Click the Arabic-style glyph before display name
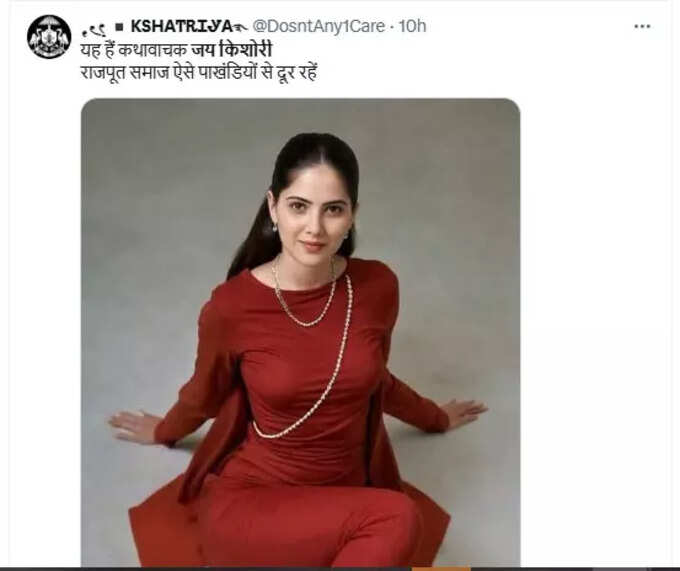Image resolution: width=680 pixels, height=571 pixels. [x=94, y=30]
